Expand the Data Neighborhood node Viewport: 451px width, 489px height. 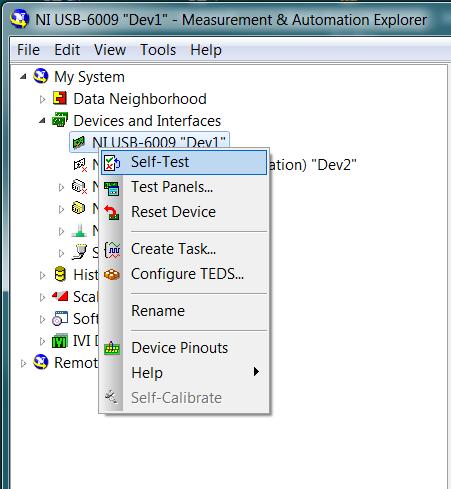42,99
